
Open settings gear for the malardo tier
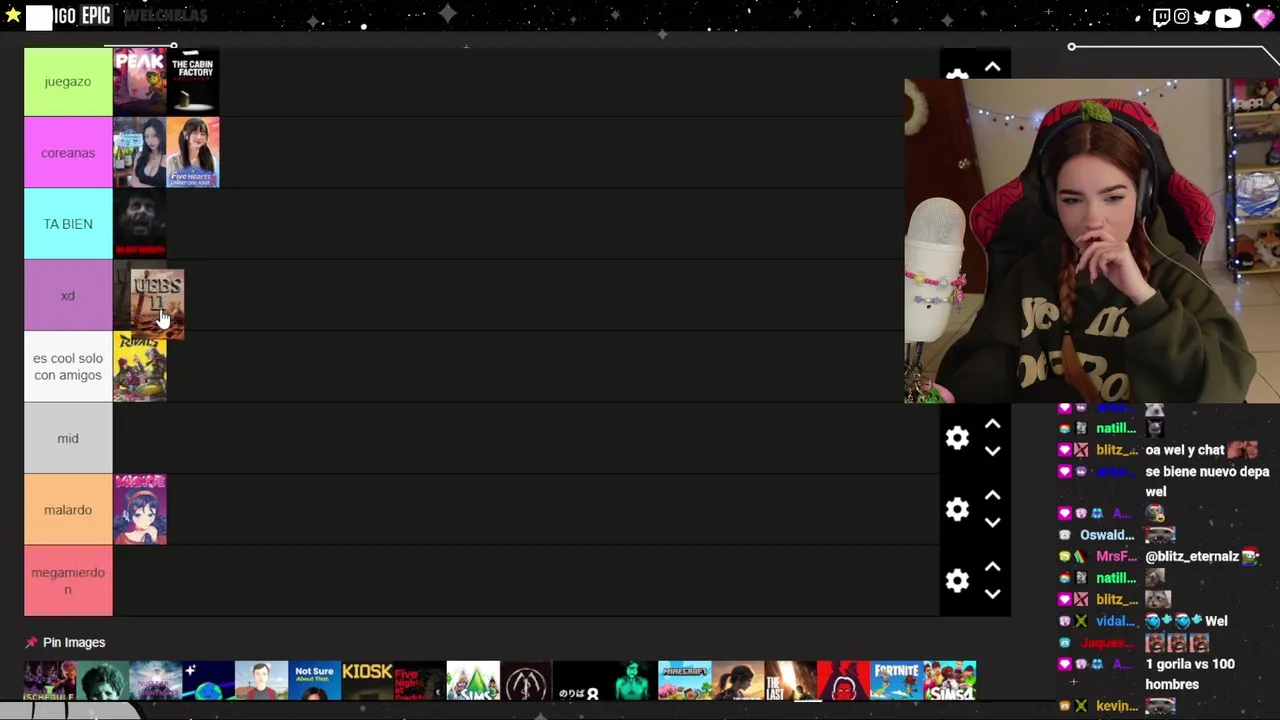pyautogui.click(x=957, y=510)
